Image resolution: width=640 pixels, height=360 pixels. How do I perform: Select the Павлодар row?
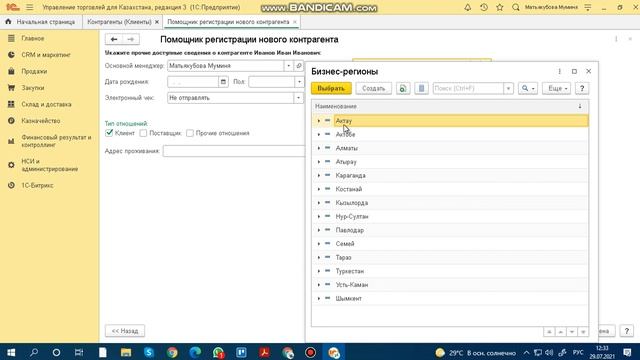tap(450, 230)
